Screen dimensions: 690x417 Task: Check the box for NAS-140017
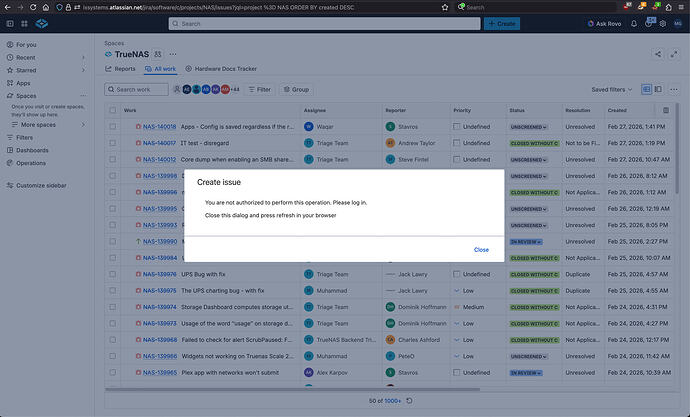pos(113,143)
